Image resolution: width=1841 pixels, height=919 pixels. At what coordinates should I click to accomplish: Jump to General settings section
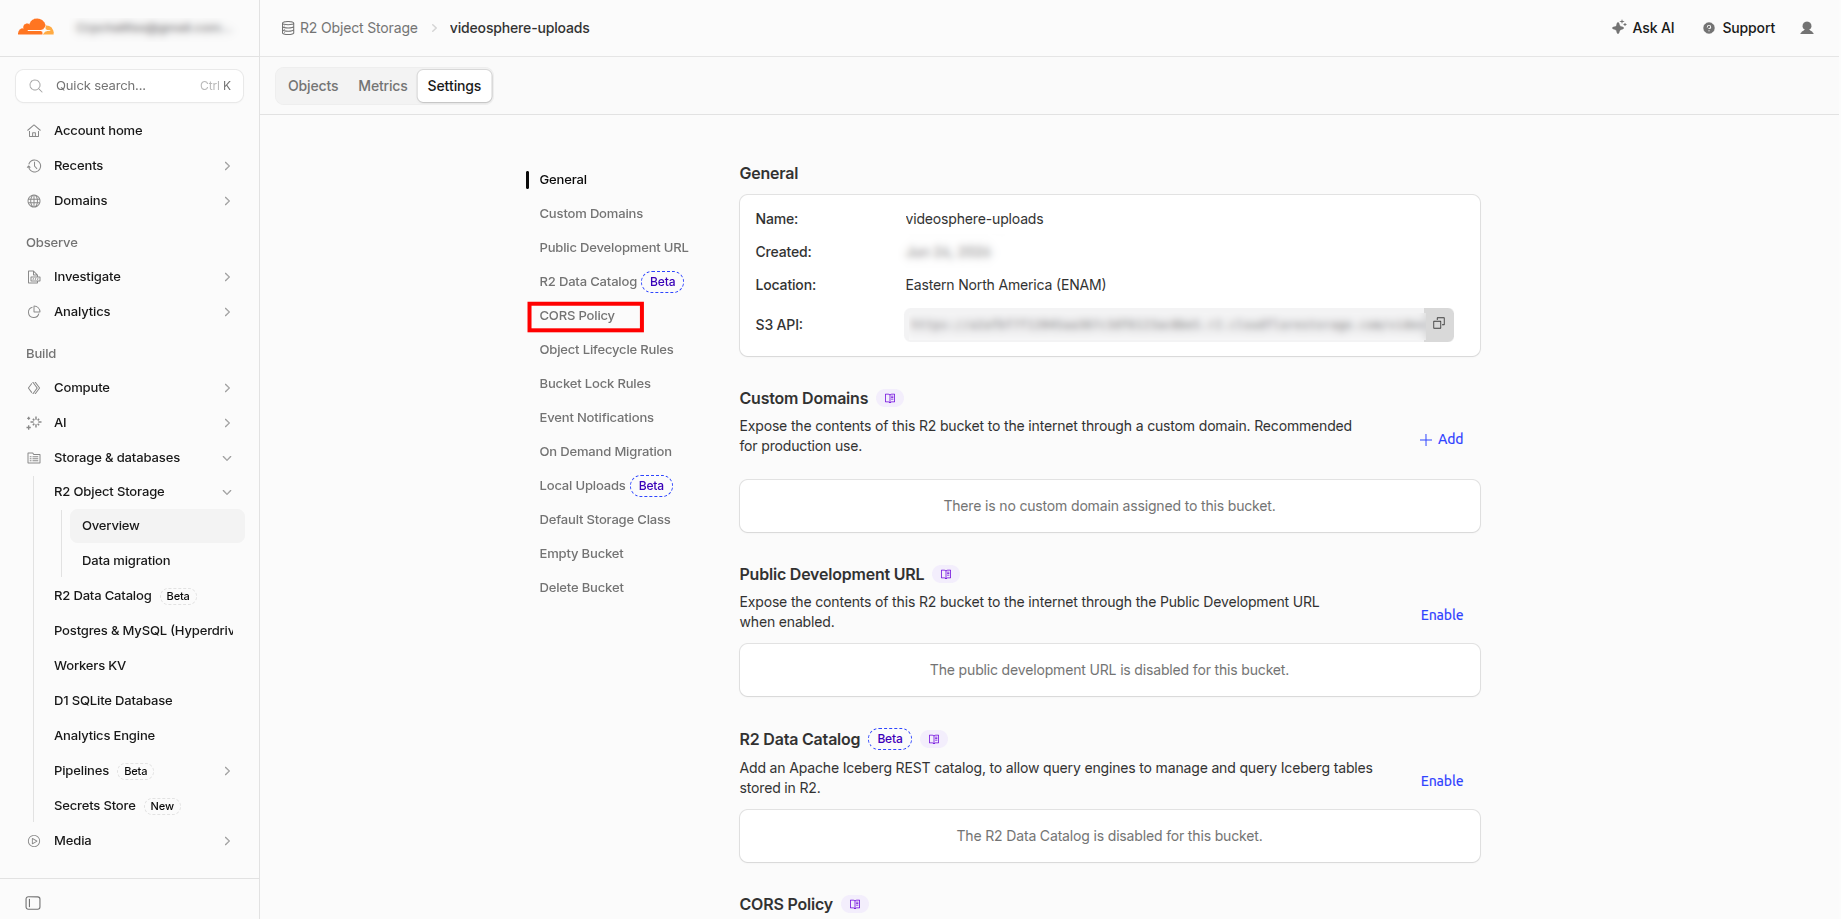tap(563, 180)
